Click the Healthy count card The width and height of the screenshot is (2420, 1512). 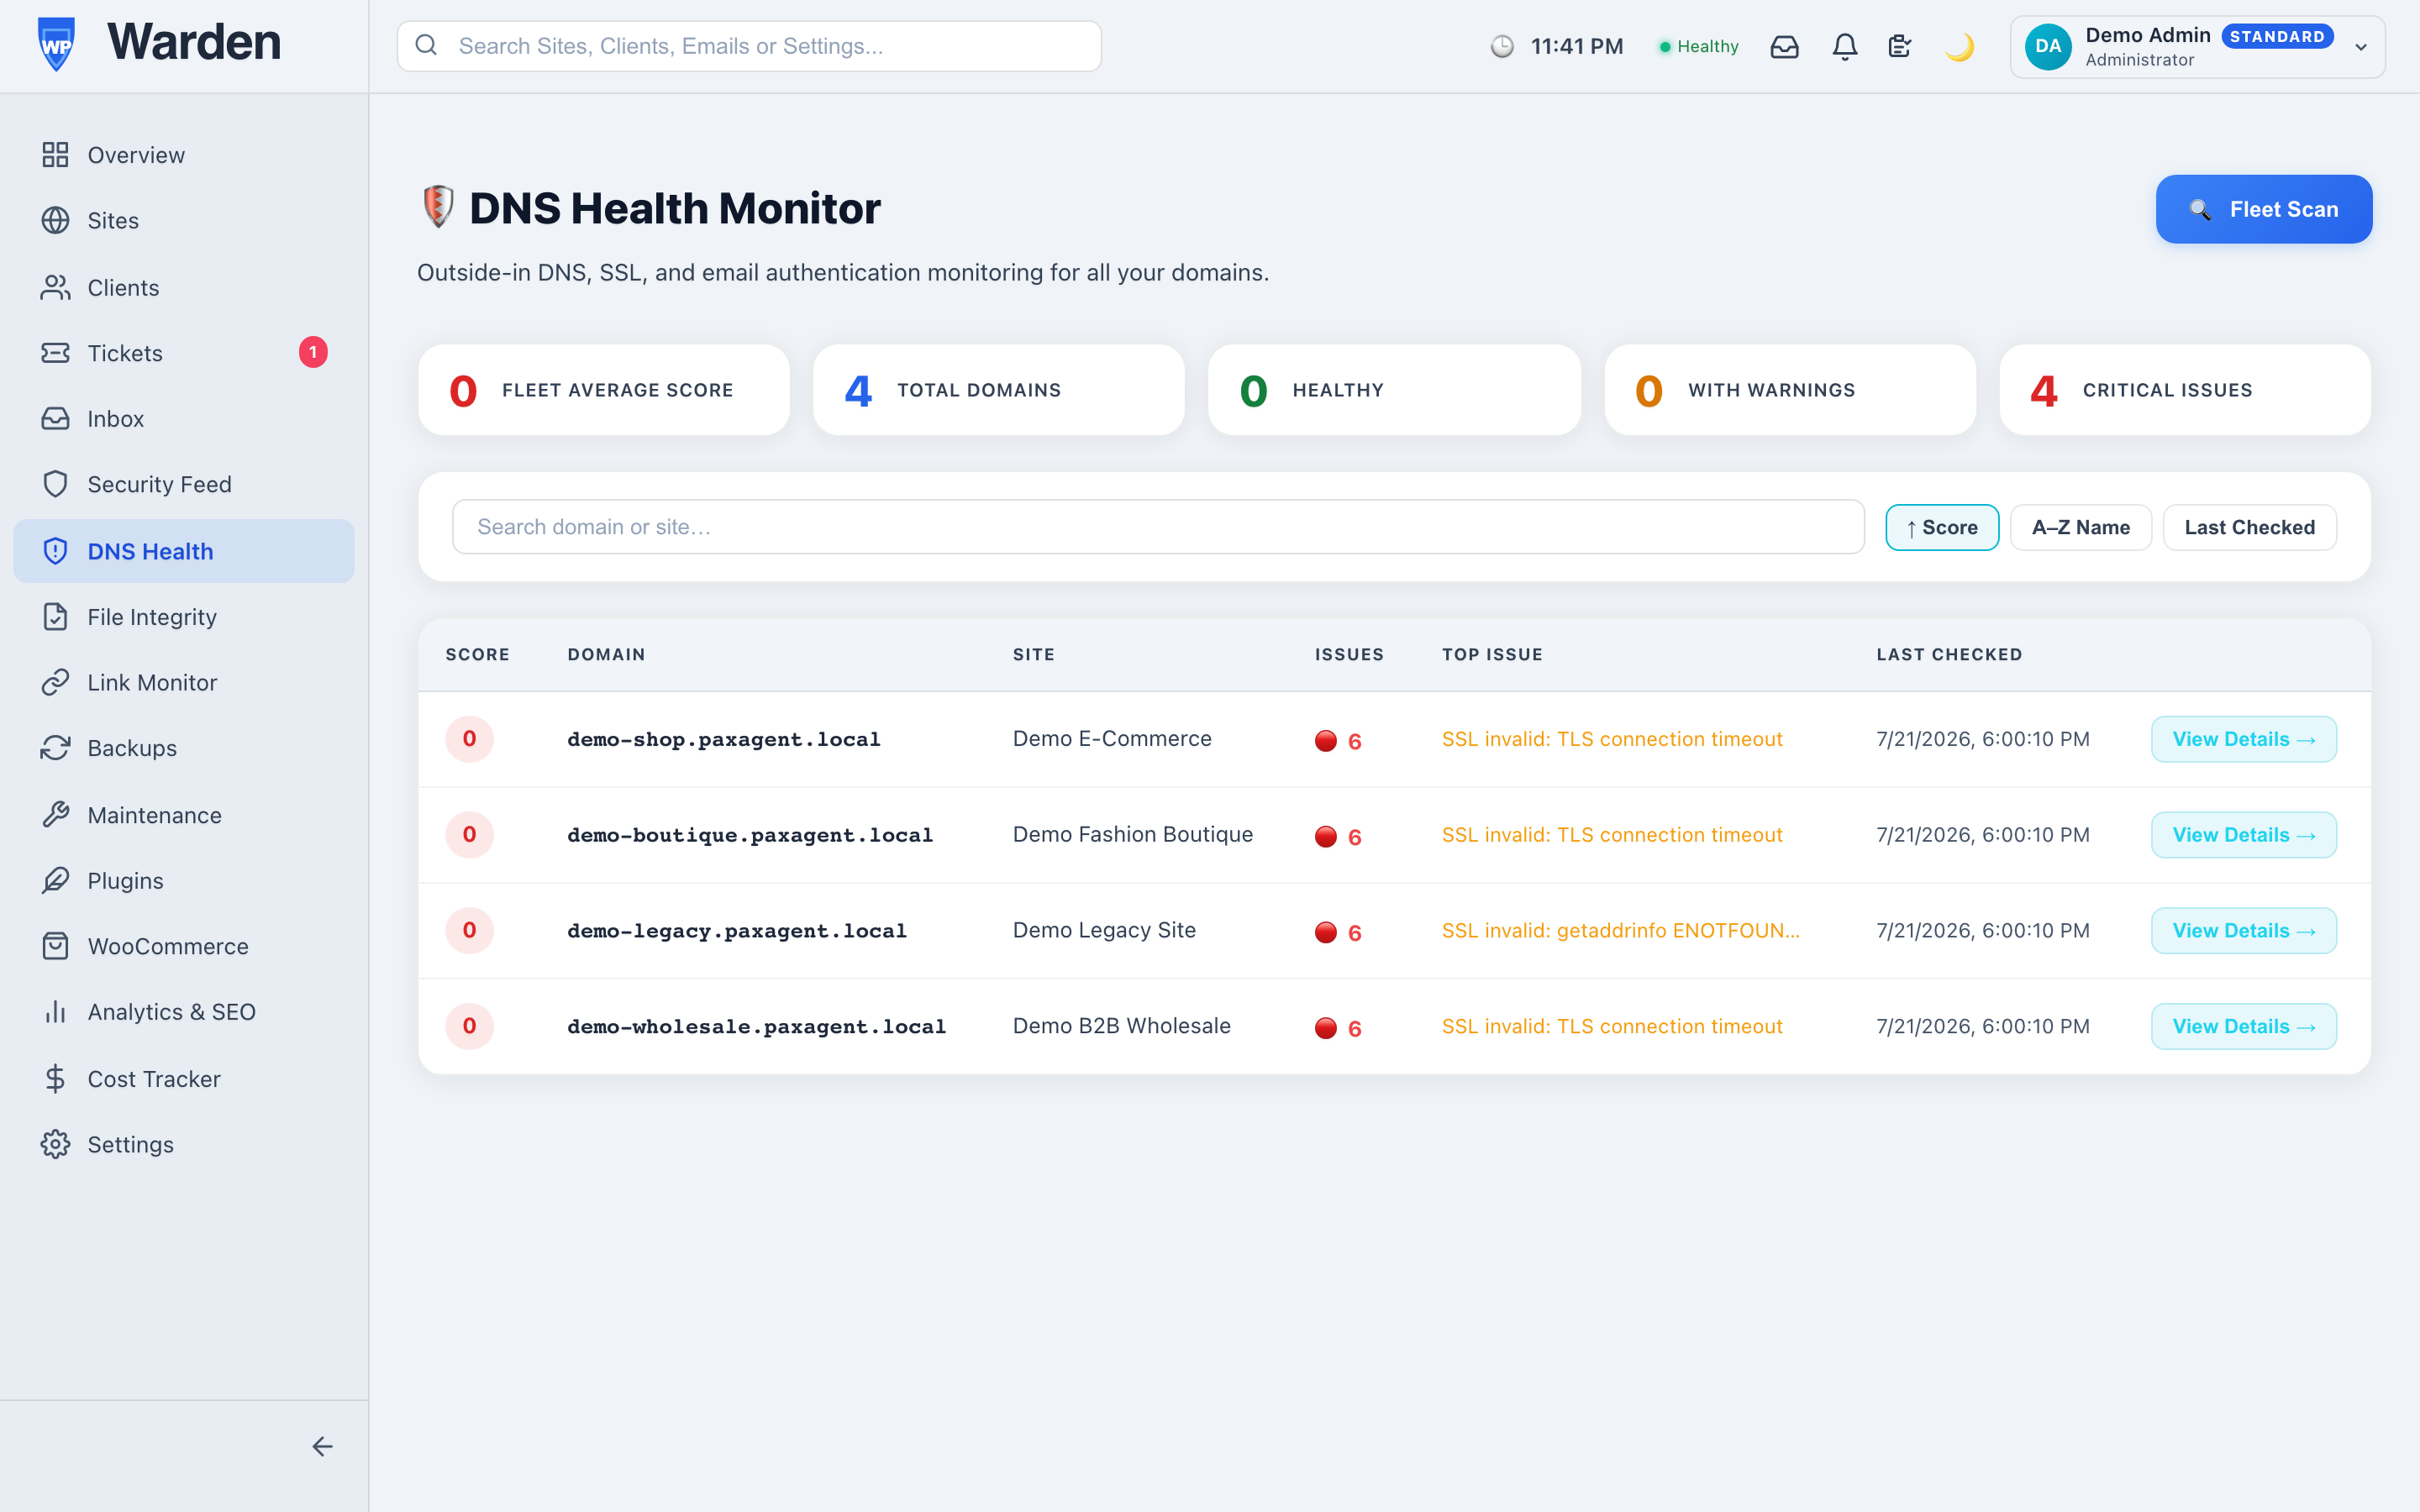1395,390
